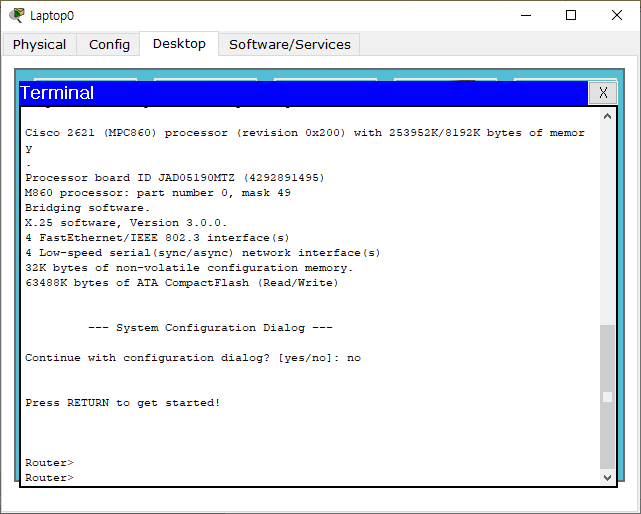641x514 pixels.
Task: Click the terminal scrollbar down arrow
Action: tap(607, 478)
